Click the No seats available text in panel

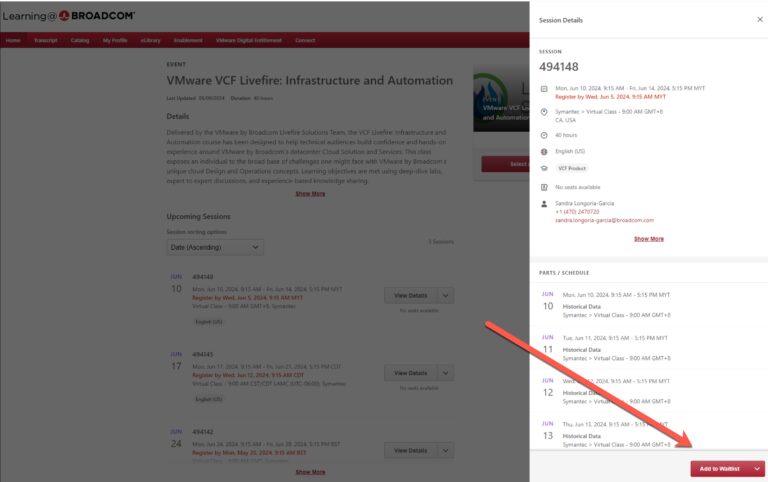pyautogui.click(x=577, y=187)
